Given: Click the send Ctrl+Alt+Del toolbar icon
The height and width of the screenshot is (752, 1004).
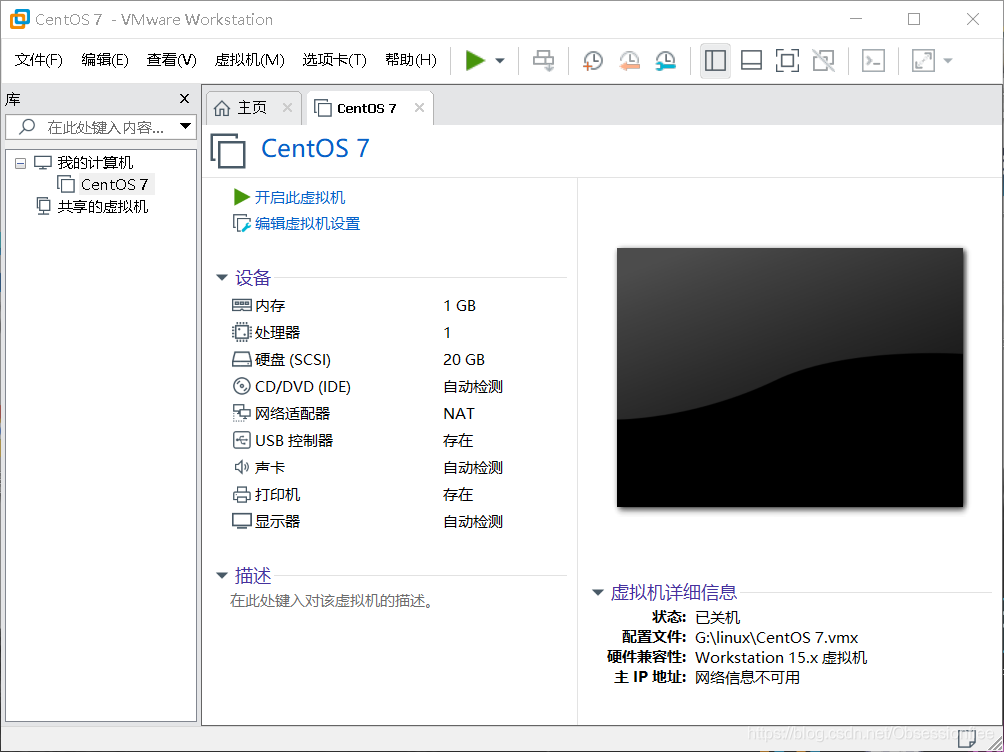Looking at the screenshot, I should pos(544,61).
